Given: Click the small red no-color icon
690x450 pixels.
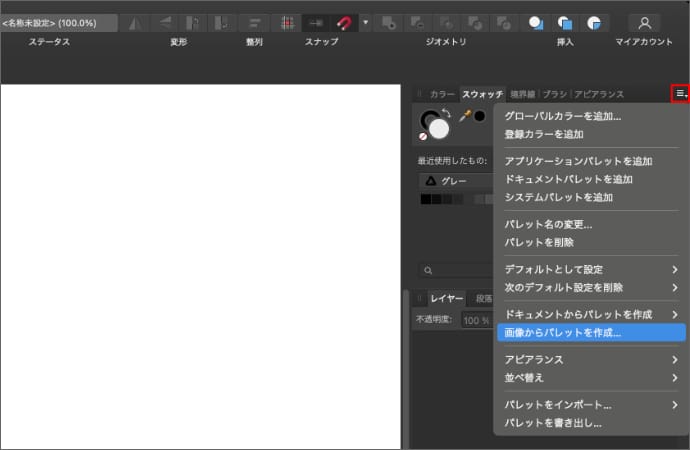Looking at the screenshot, I should 423,136.
